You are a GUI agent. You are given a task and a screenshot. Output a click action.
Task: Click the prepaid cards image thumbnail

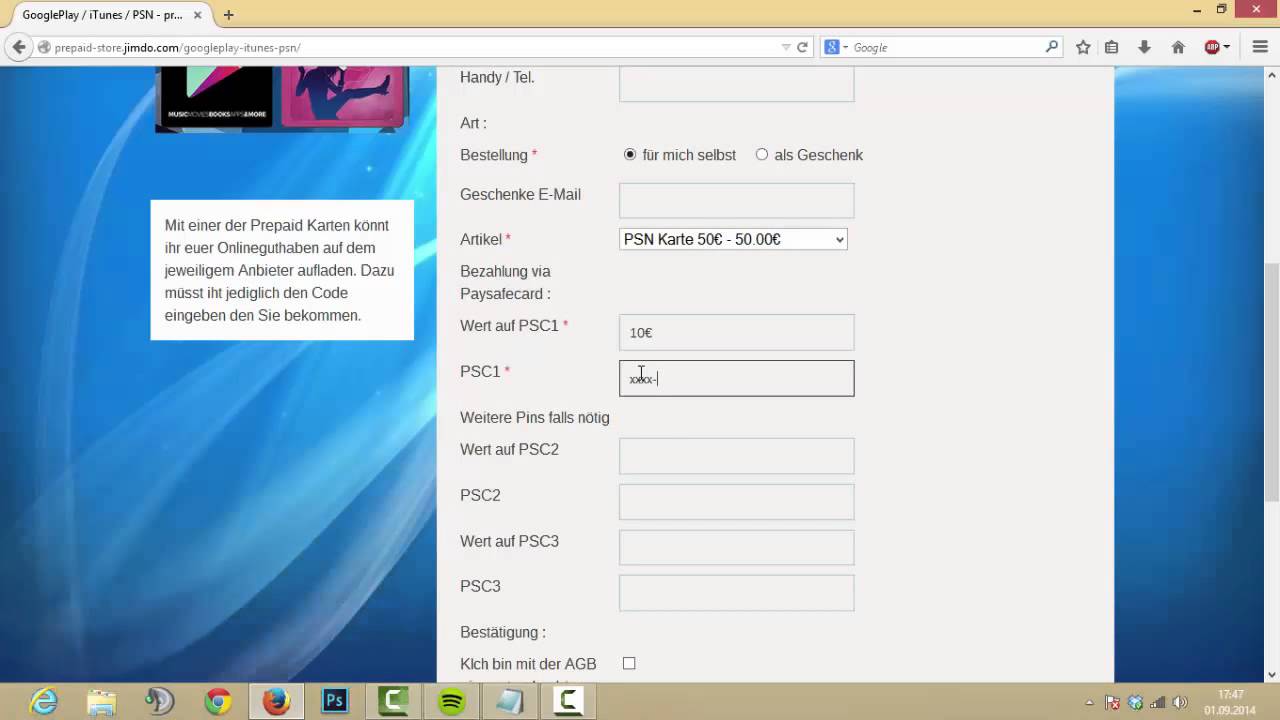pos(282,99)
